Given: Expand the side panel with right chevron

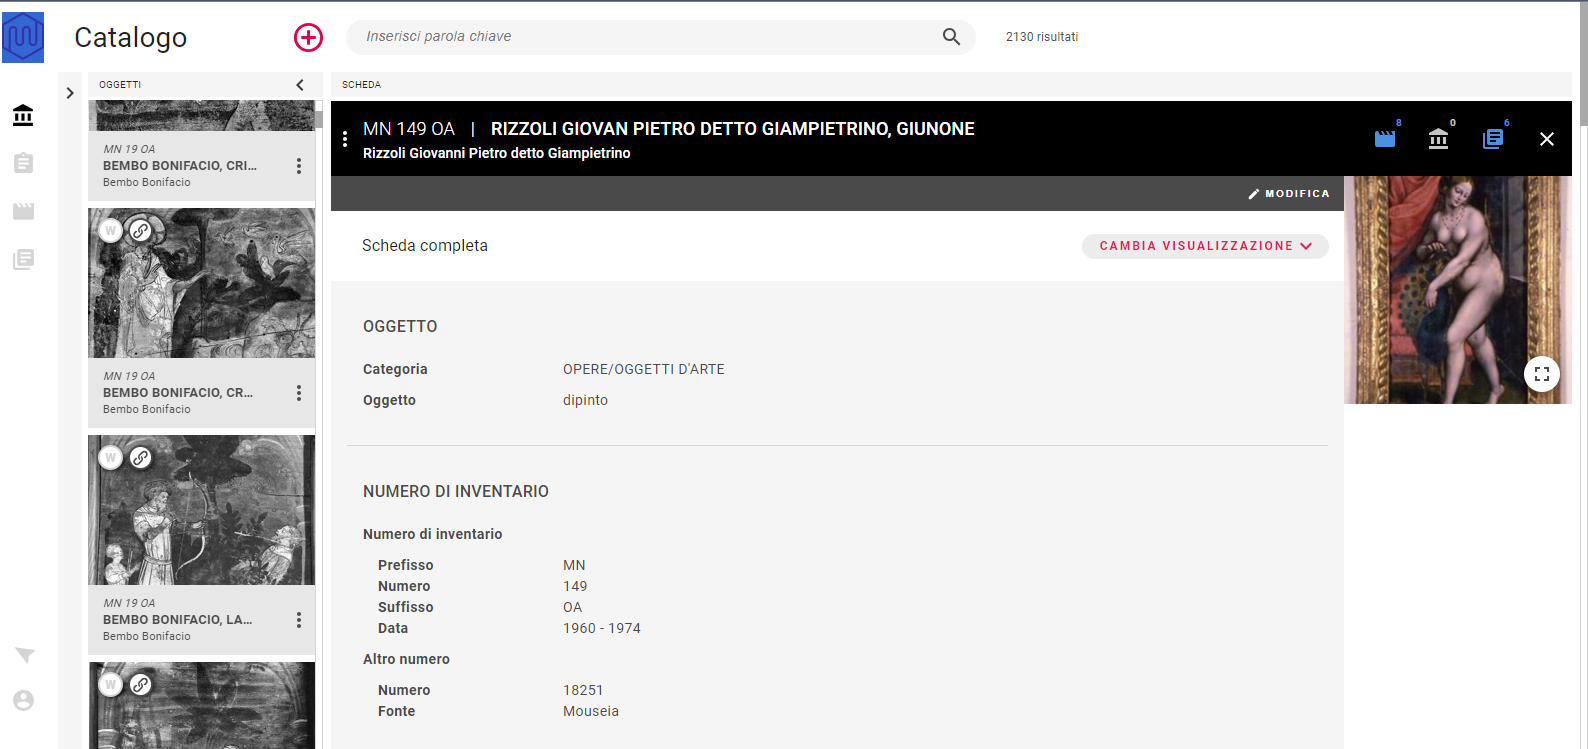Looking at the screenshot, I should (x=70, y=93).
